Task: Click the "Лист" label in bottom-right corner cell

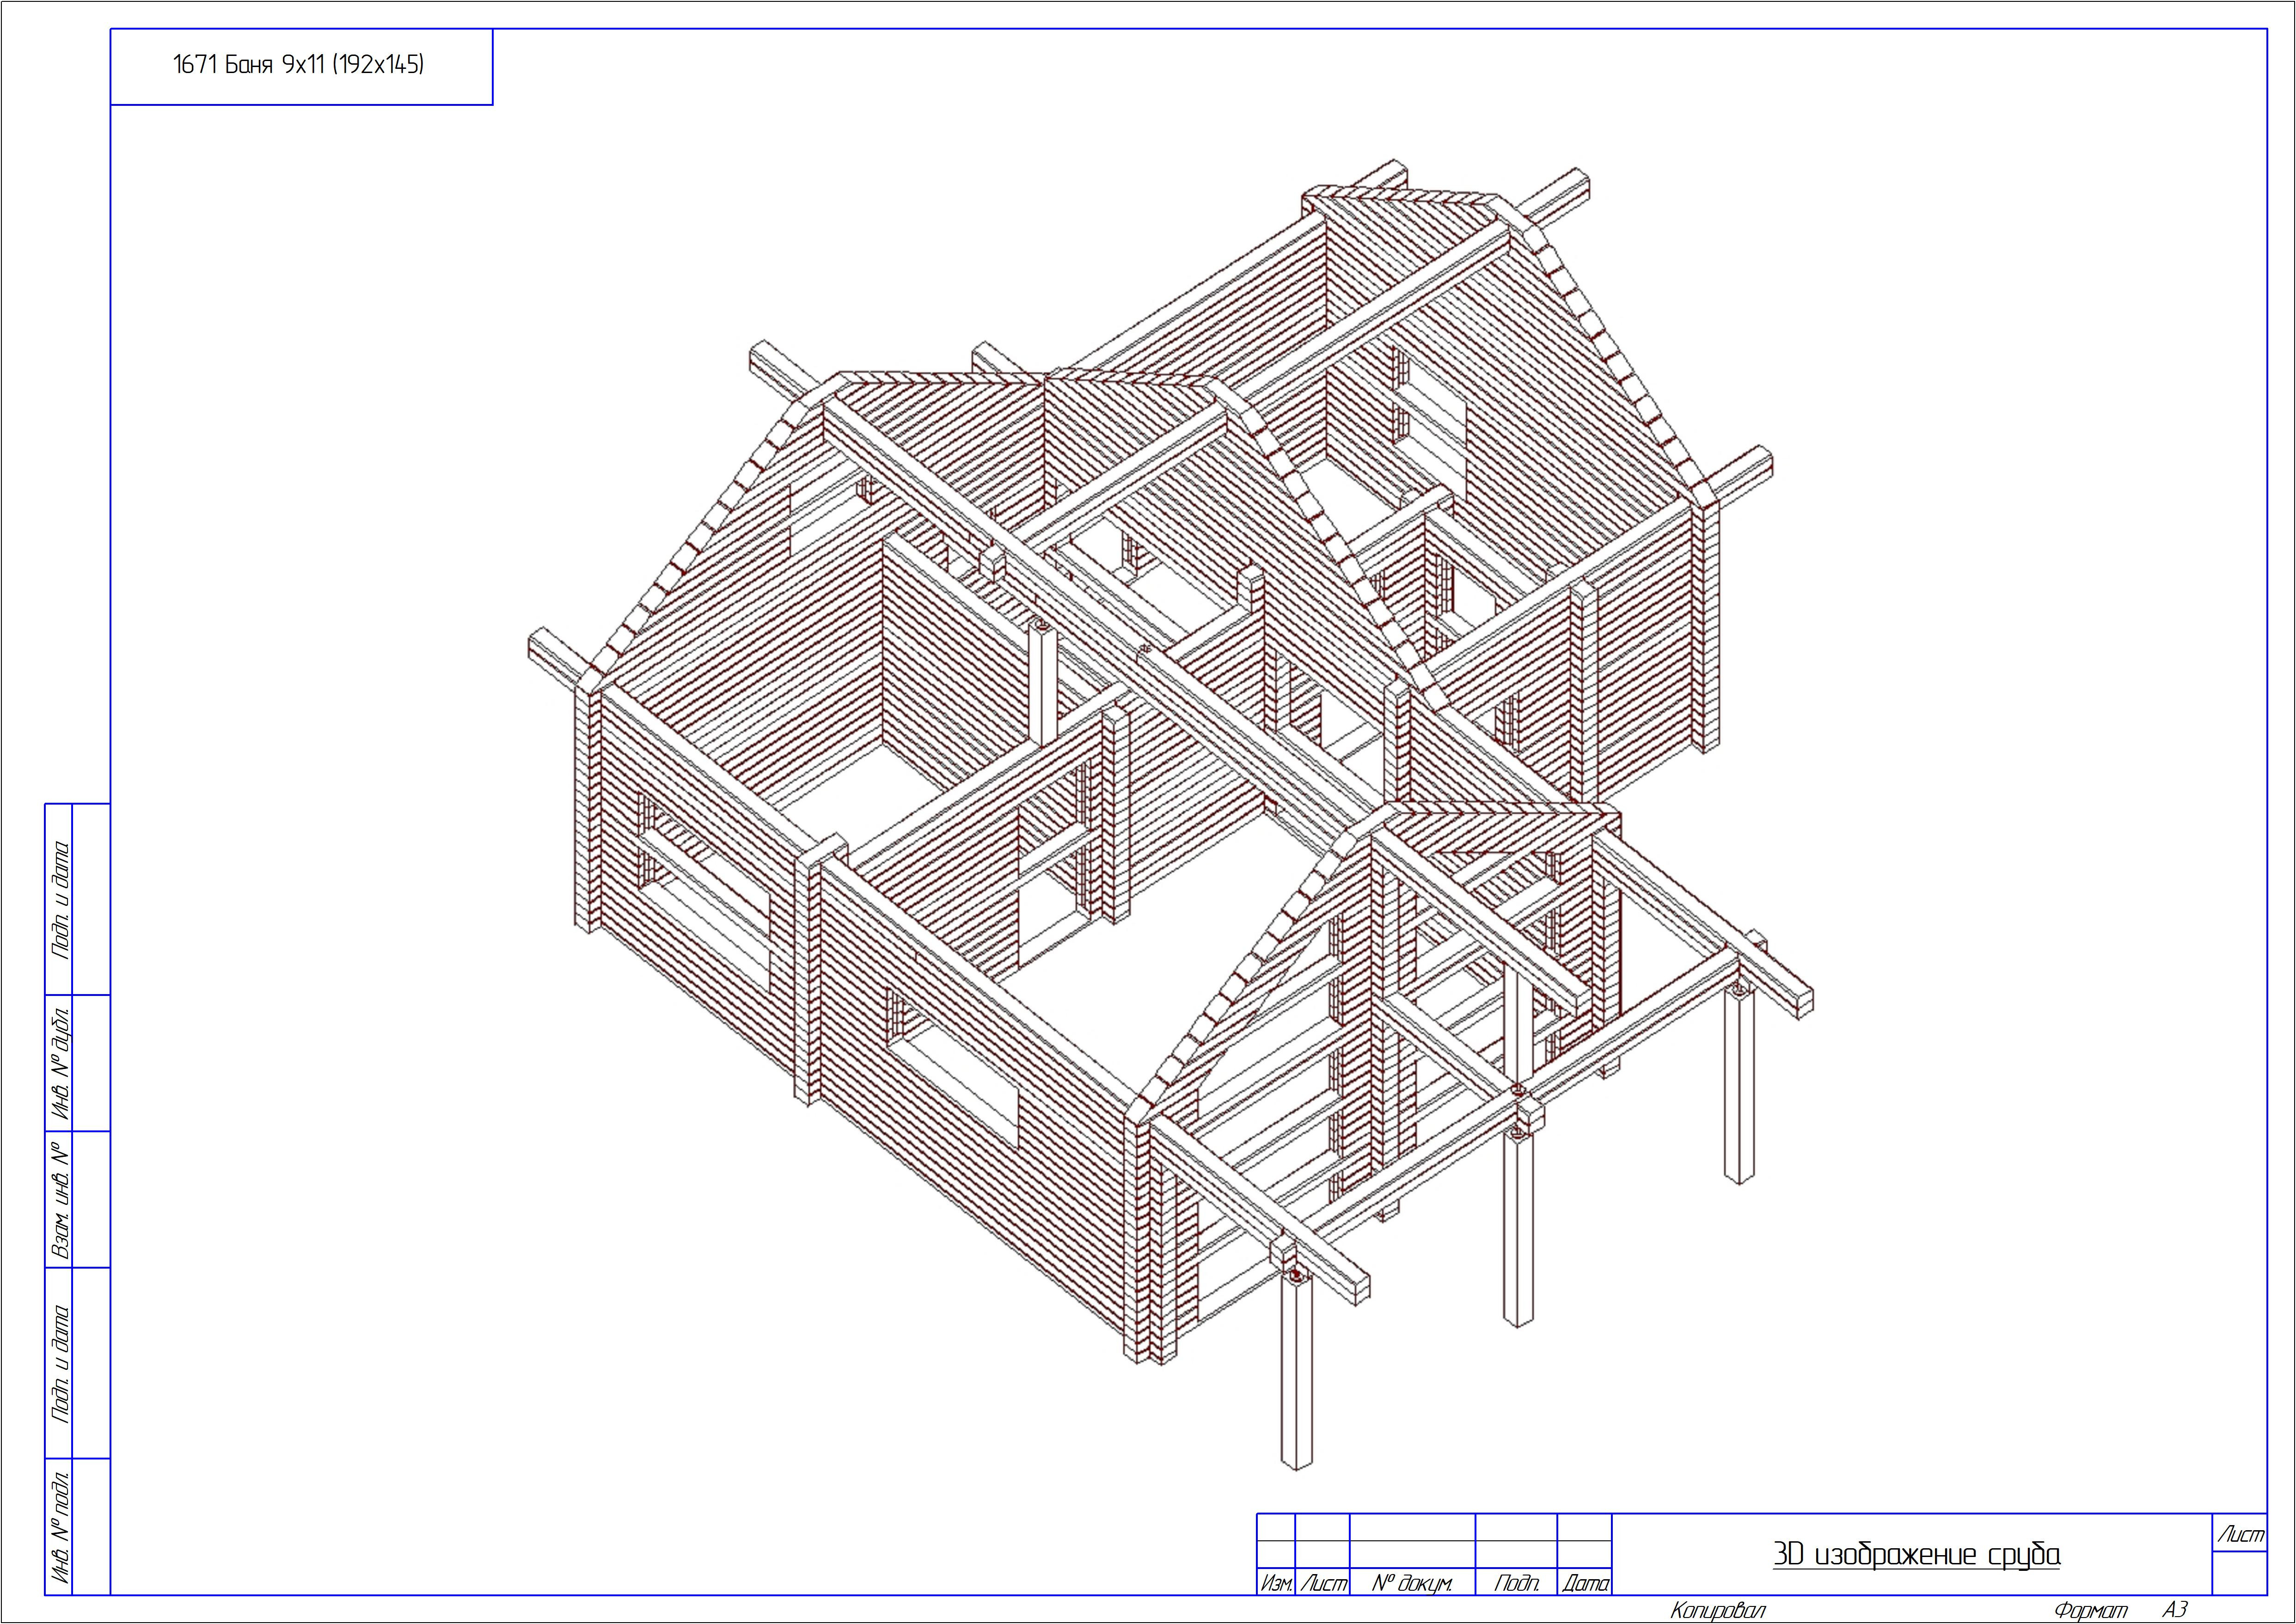Action: (2240, 1535)
